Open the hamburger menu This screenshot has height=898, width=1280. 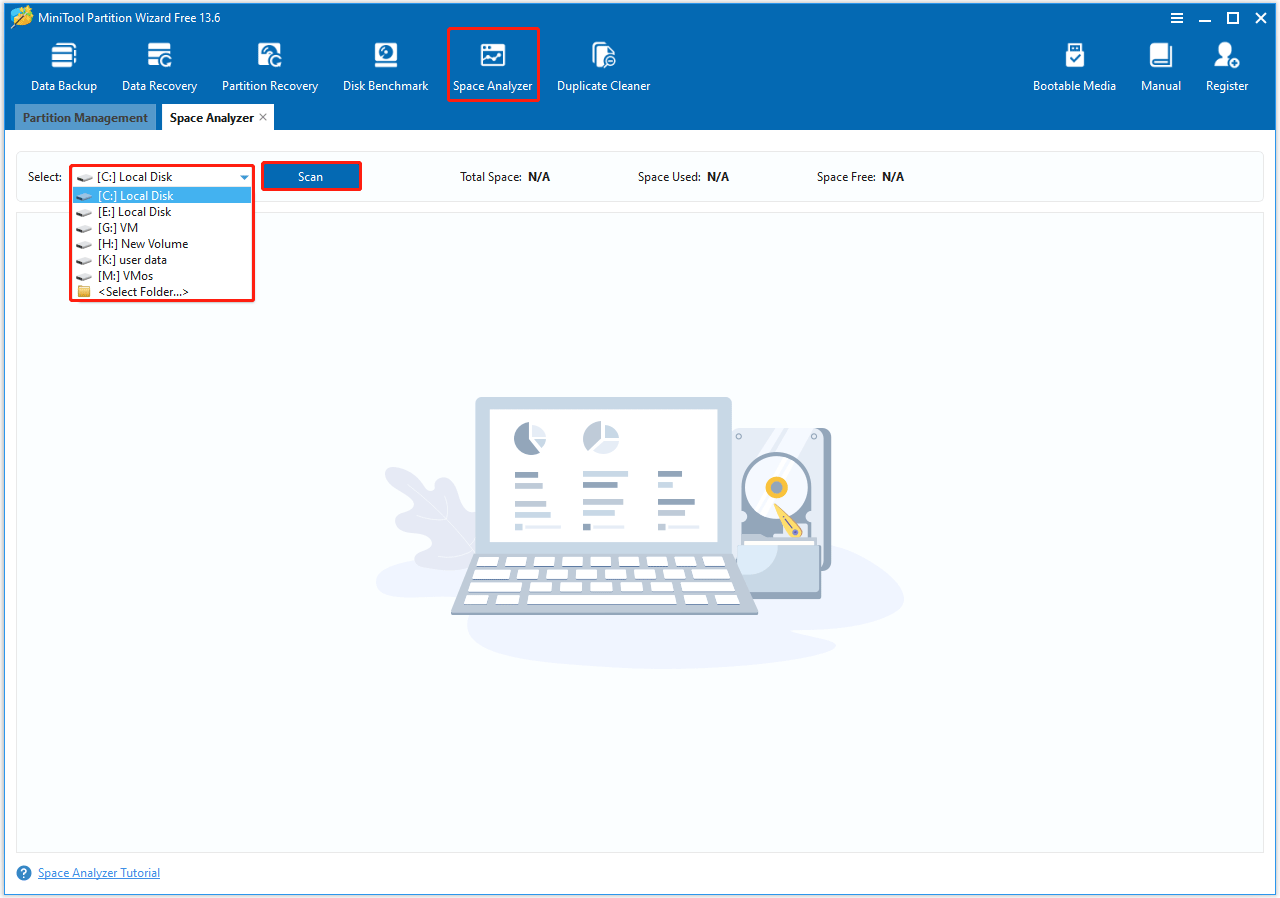click(1177, 17)
